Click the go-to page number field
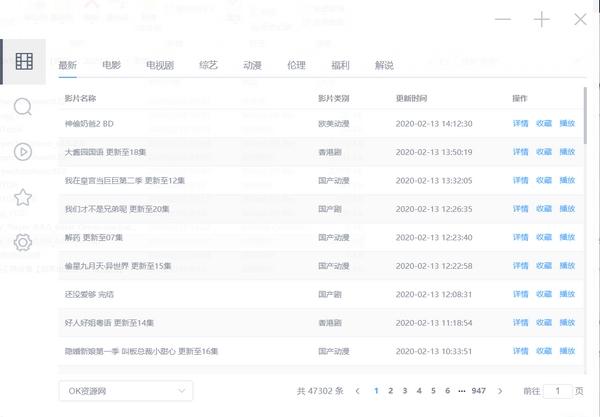Screen dimensions: 600x417 tap(558, 391)
